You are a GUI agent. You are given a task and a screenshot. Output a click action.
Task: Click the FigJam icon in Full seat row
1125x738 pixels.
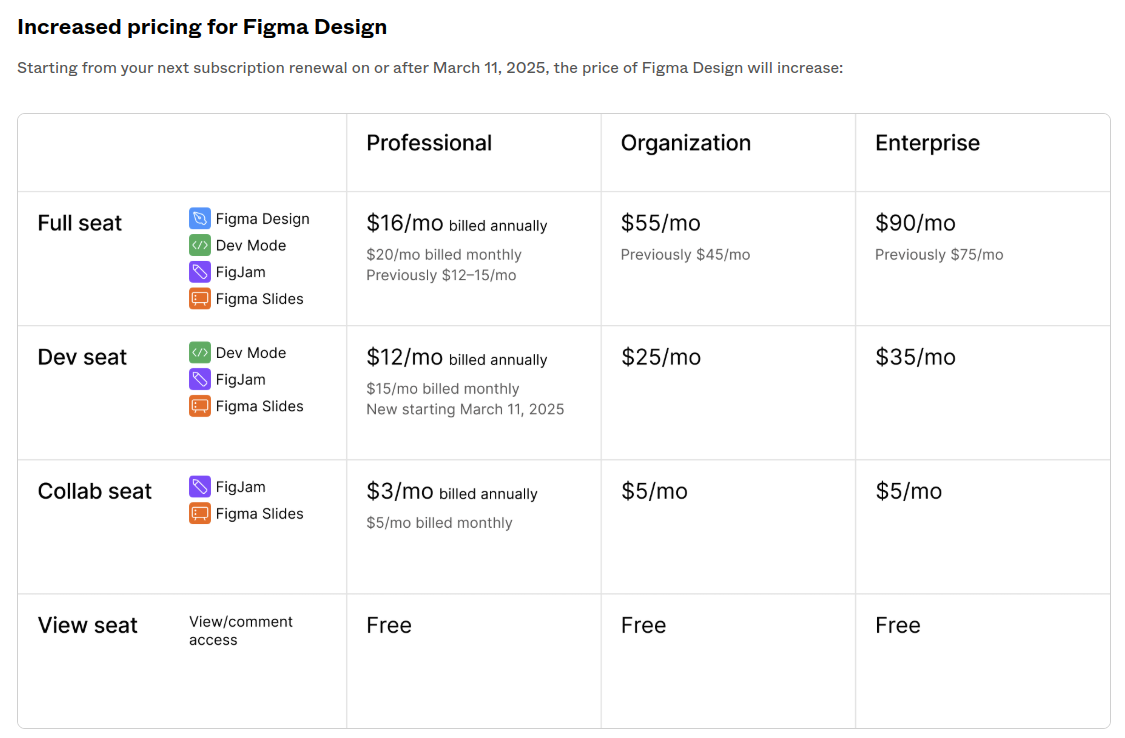coord(200,272)
